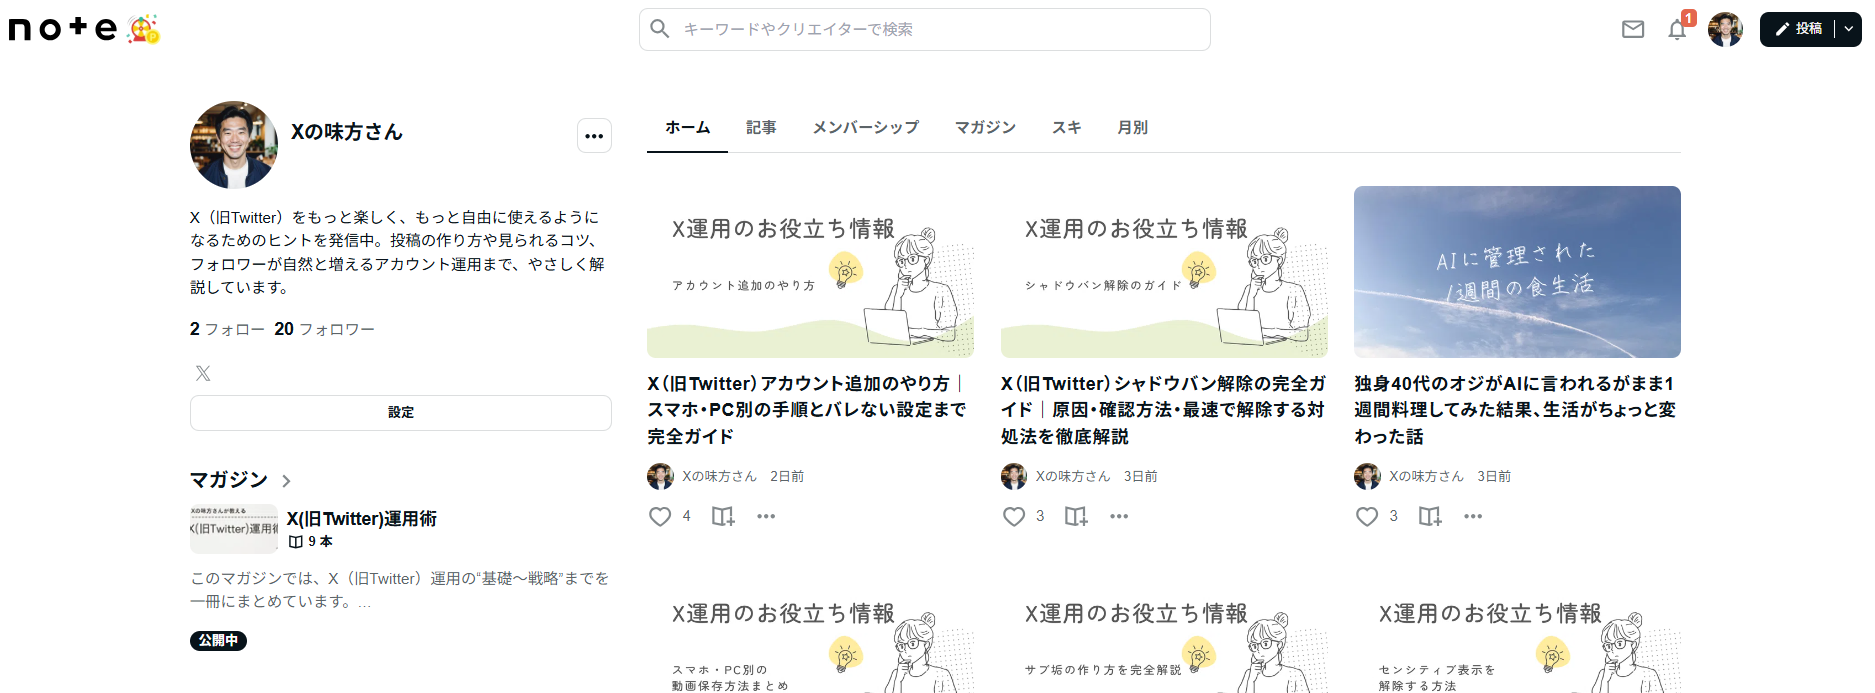Click the 設定 button
This screenshot has width=1875, height=693.
coord(401,413)
